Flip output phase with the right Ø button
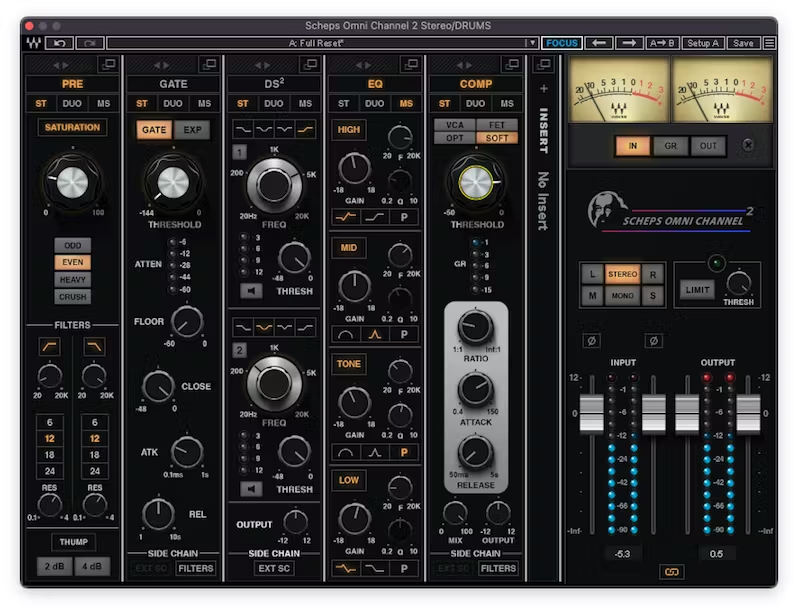Image resolution: width=798 pixels, height=612 pixels. pyautogui.click(x=654, y=340)
